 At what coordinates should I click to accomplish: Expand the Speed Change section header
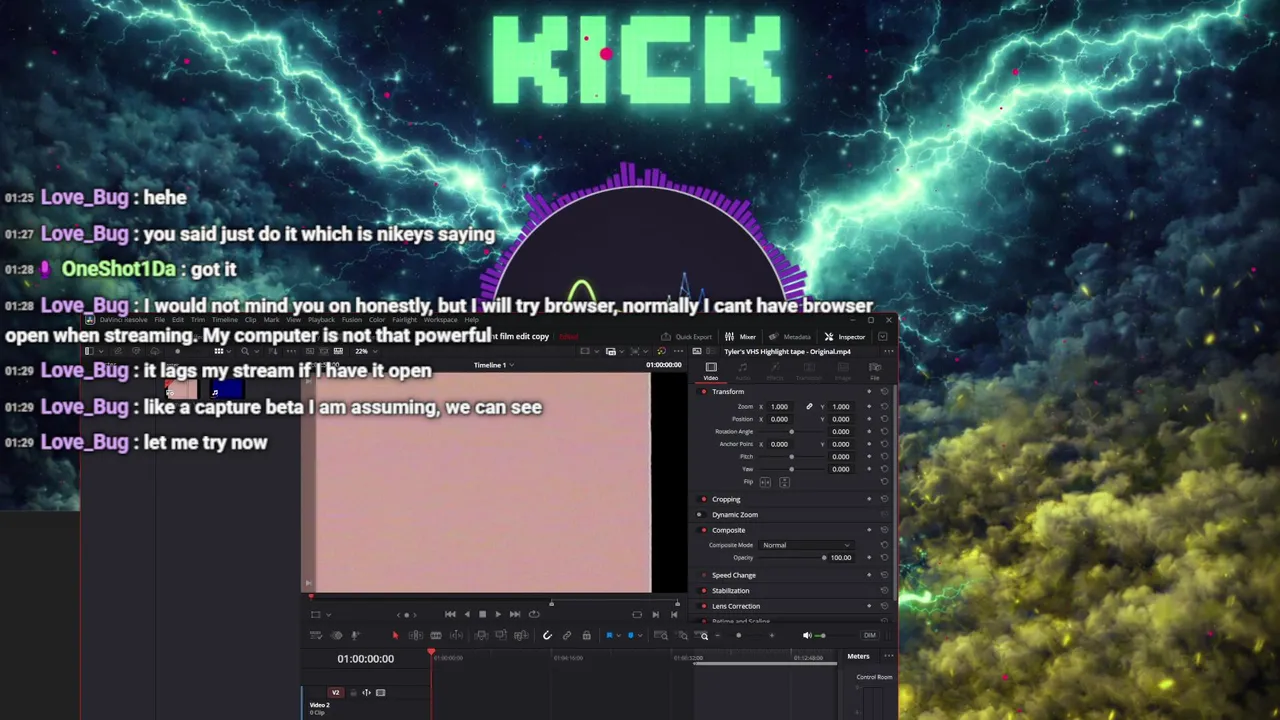click(734, 575)
